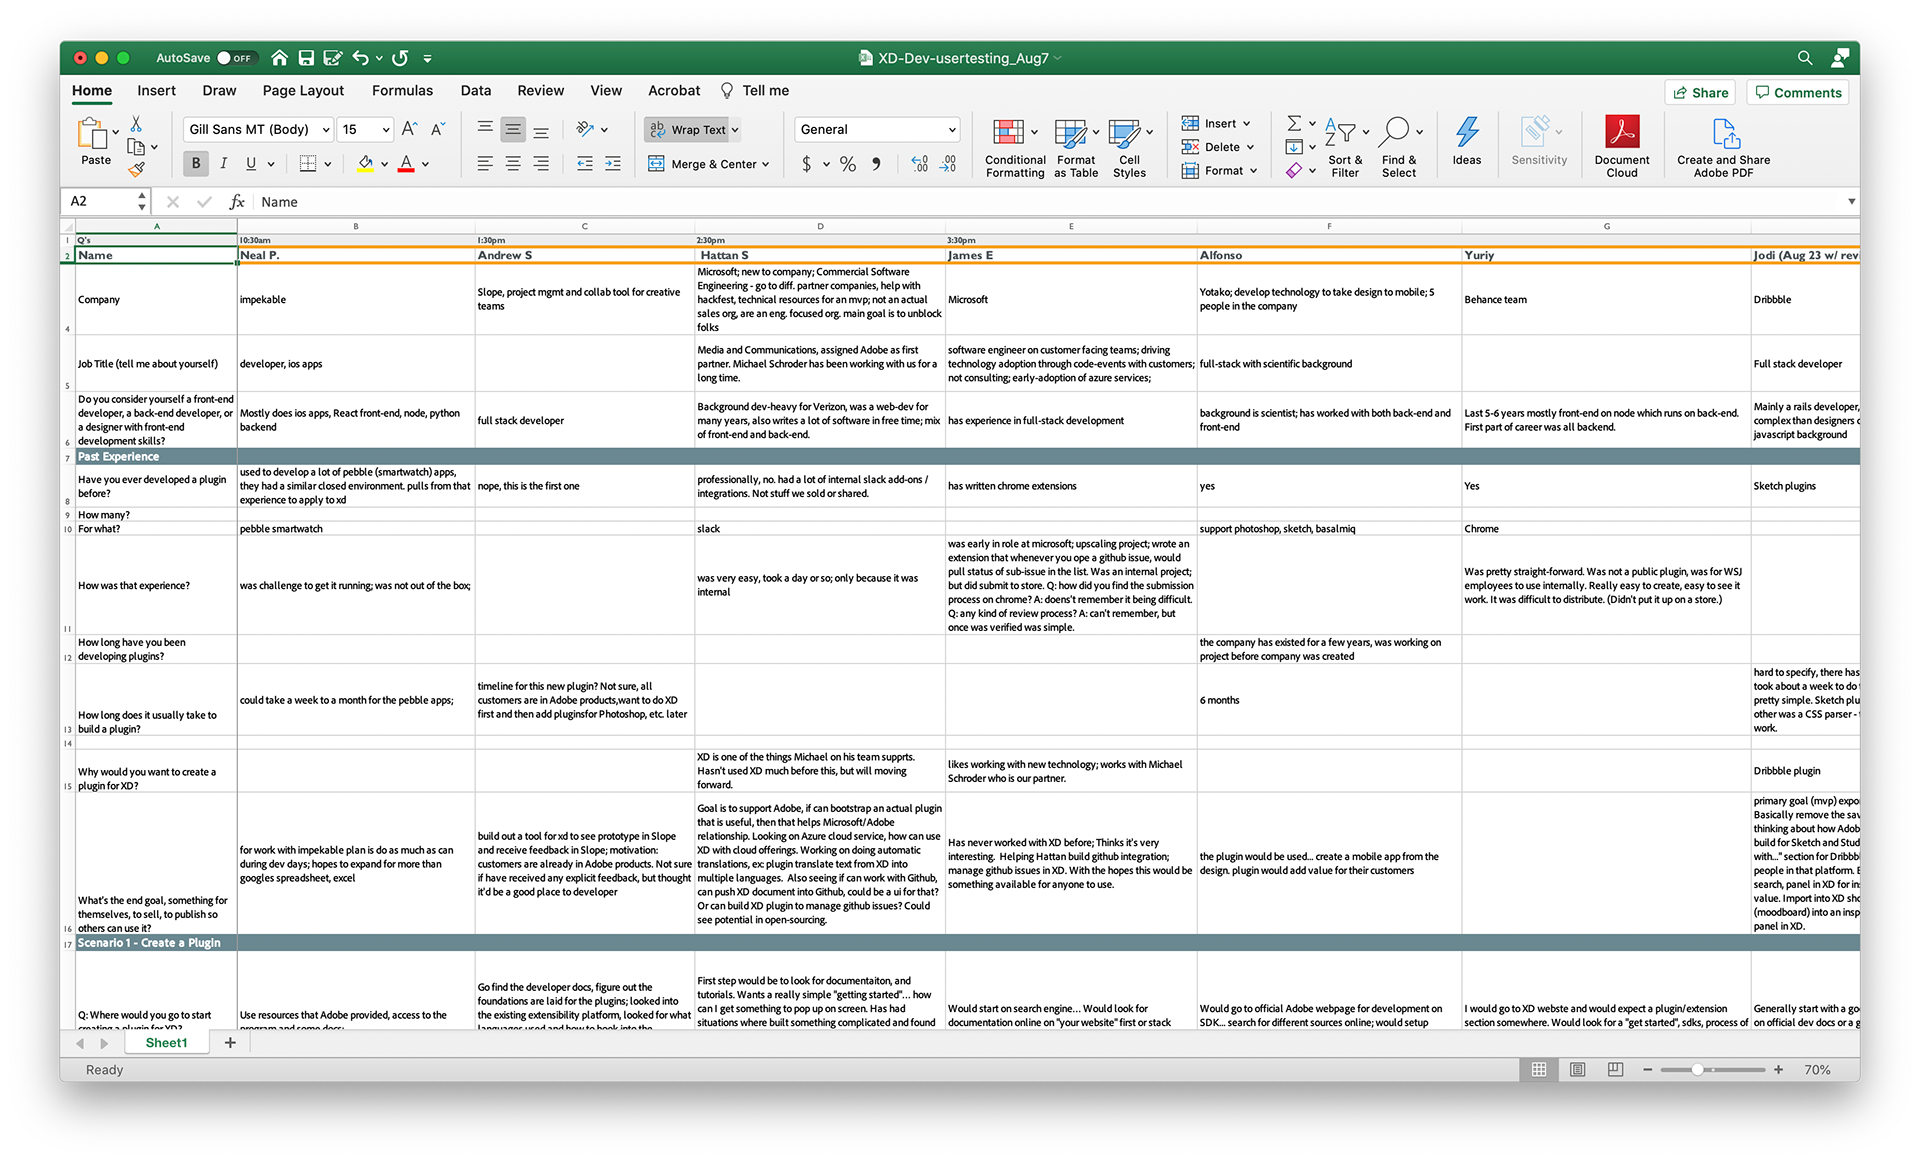
Task: Apply comma style format
Action: [x=876, y=164]
